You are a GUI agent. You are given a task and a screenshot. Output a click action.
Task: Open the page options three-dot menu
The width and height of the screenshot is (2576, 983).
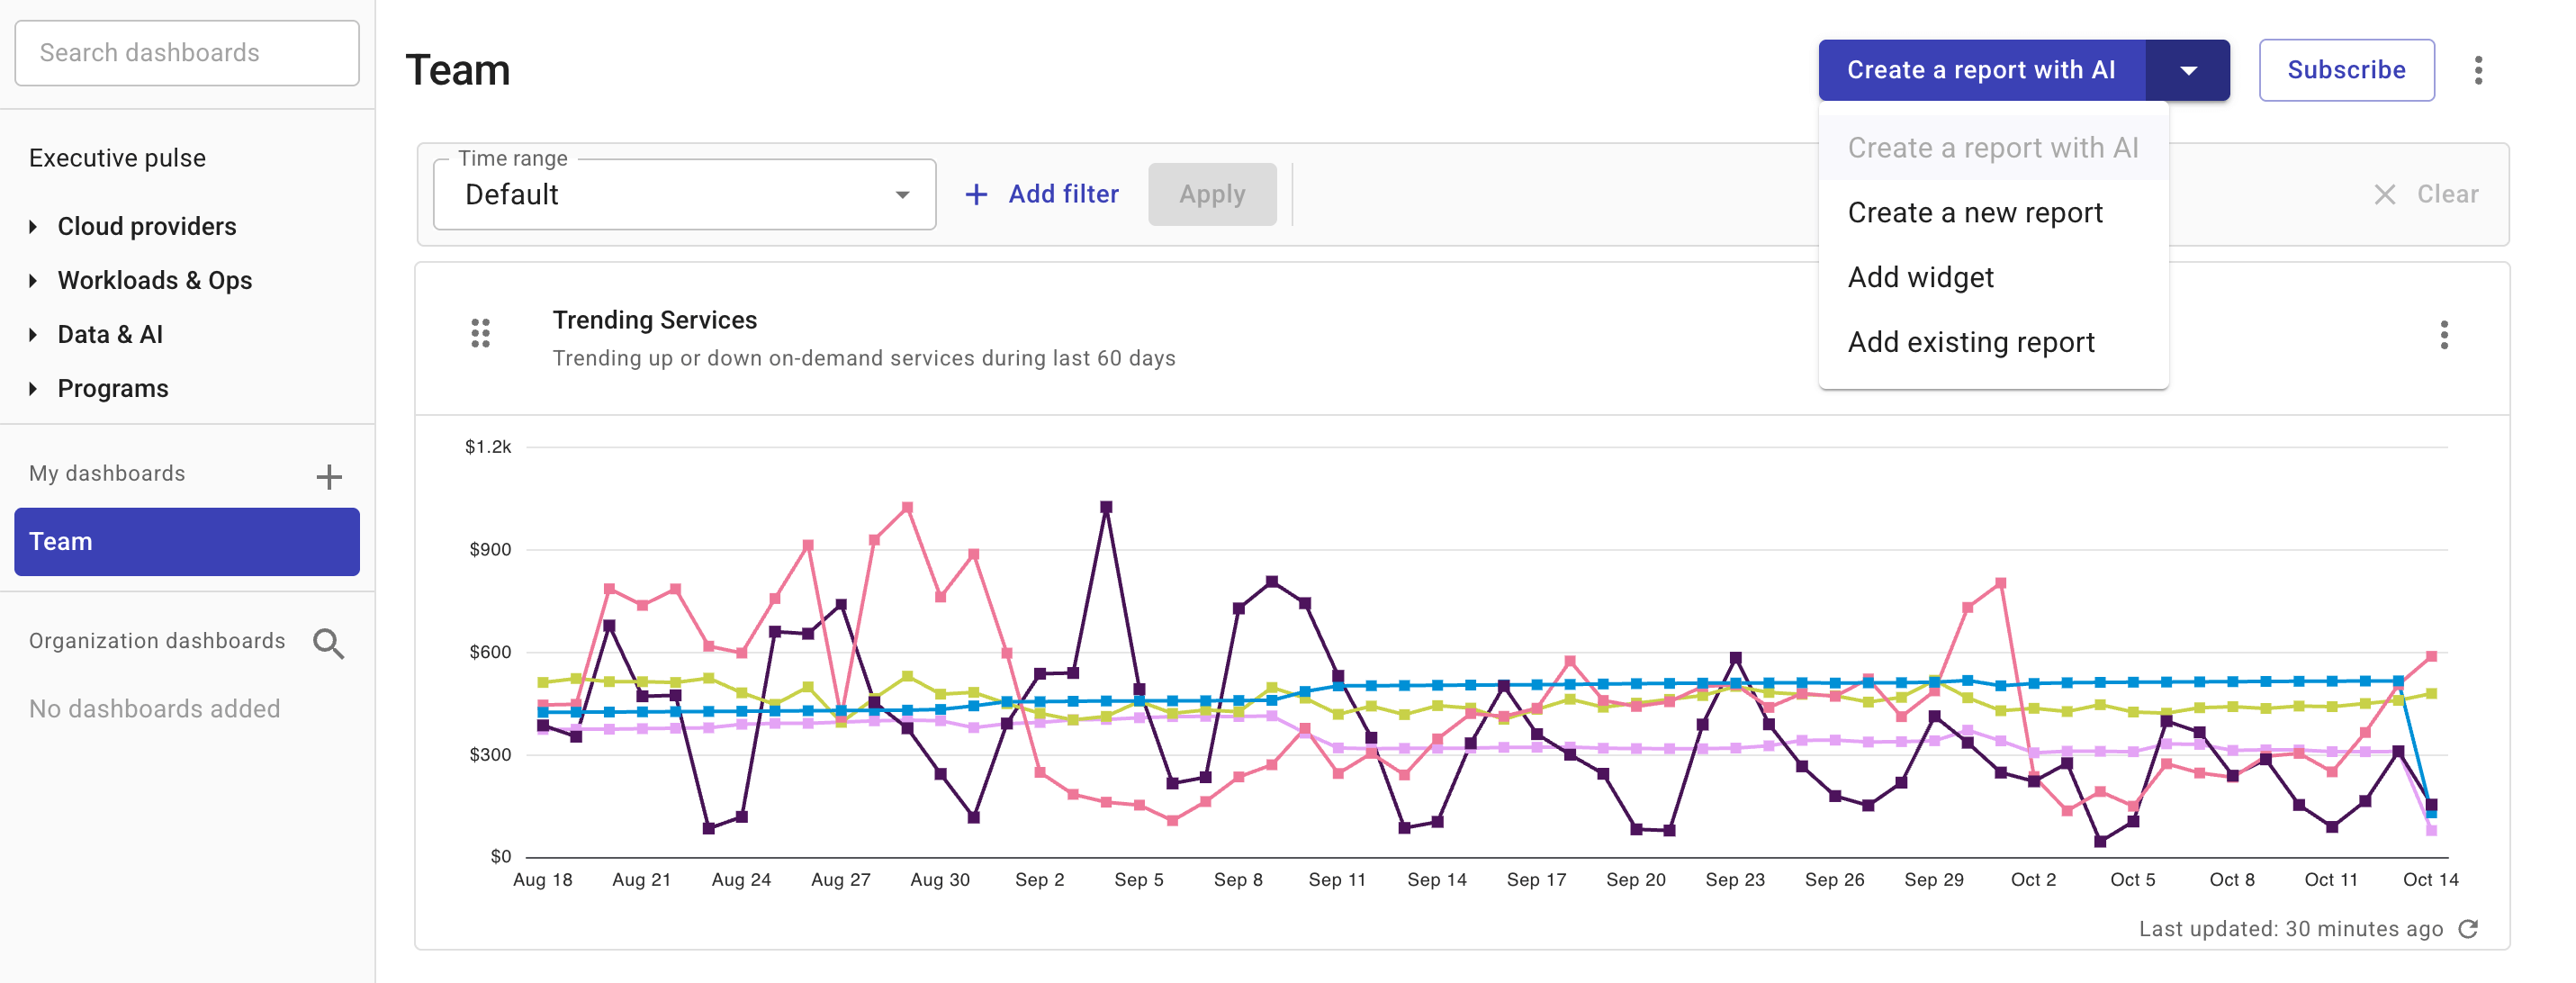click(x=2479, y=70)
